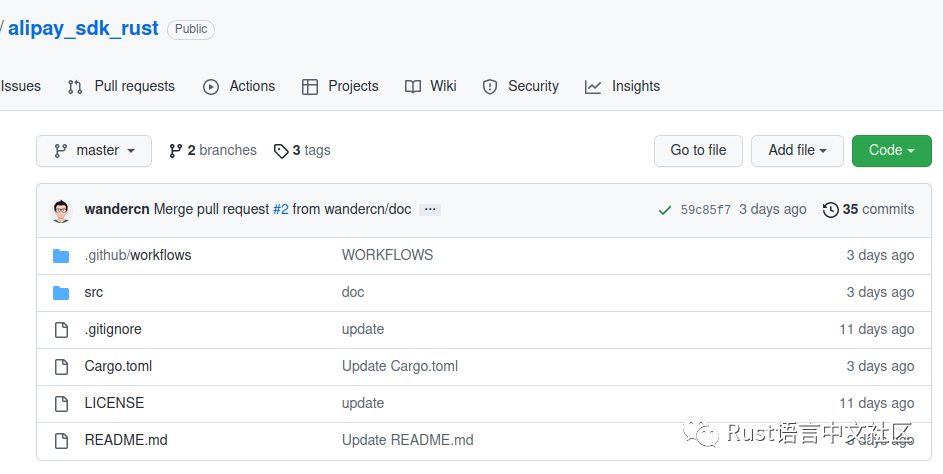
Task: Open the Actions tab
Action: tap(239, 86)
